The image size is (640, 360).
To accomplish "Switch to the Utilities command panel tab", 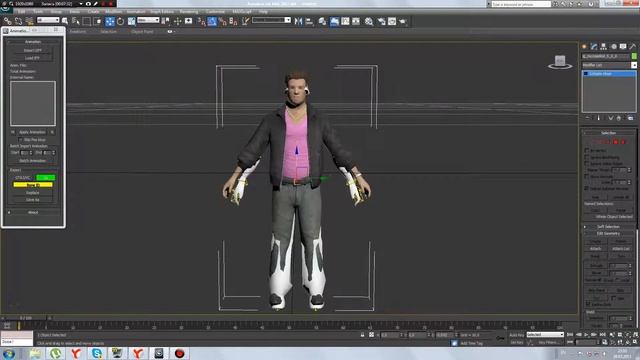I will (633, 47).
